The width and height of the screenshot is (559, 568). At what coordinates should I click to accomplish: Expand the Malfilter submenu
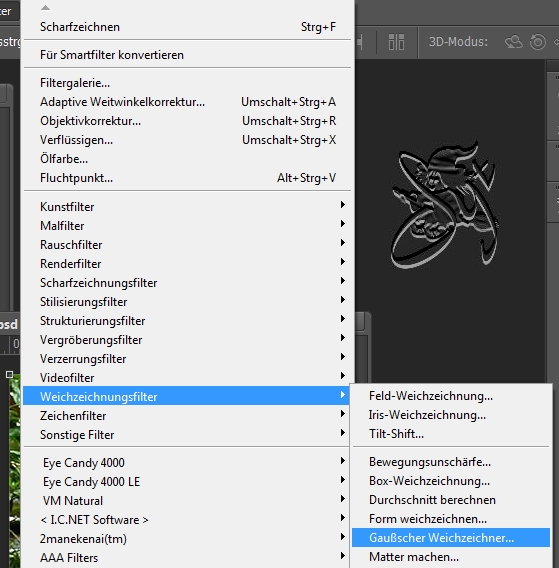pyautogui.click(x=187, y=226)
